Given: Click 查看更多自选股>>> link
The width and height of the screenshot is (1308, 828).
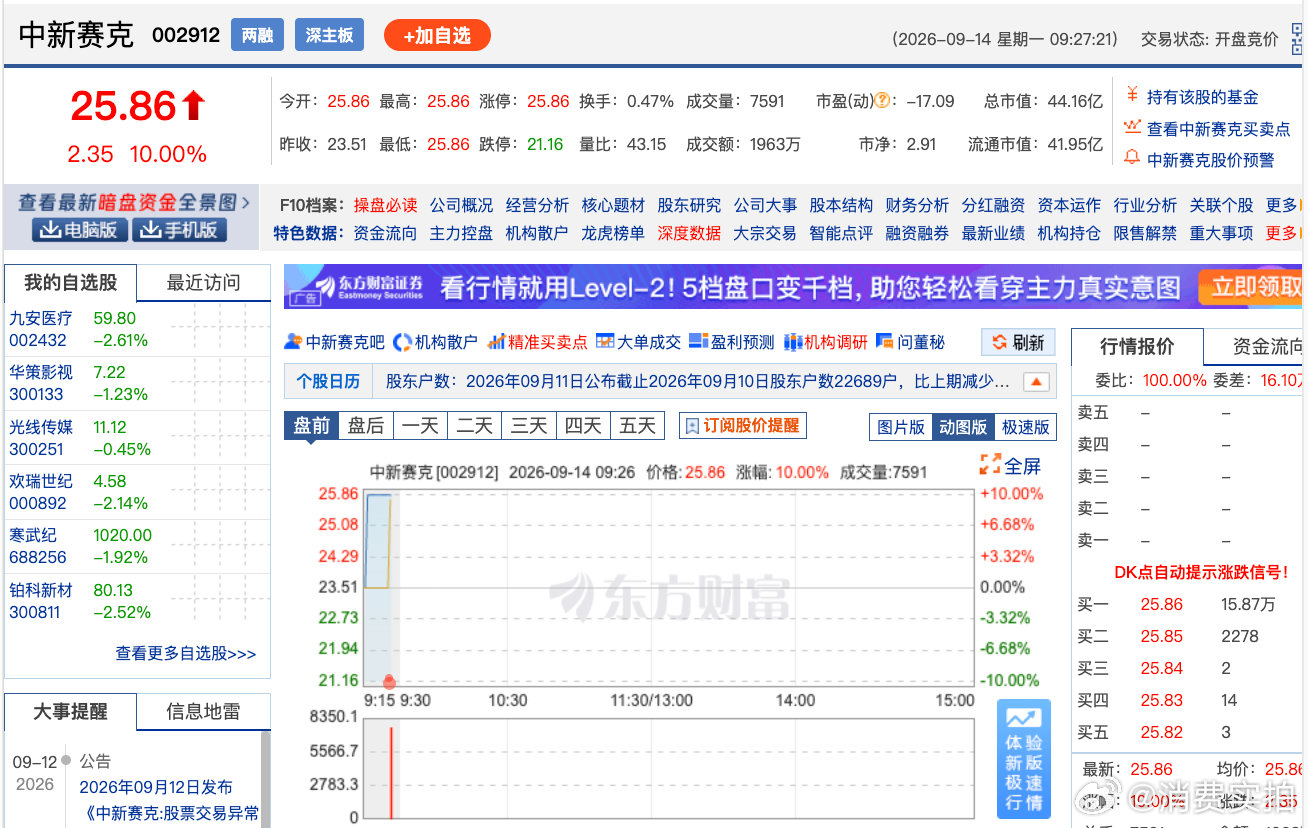Looking at the screenshot, I should pyautogui.click(x=186, y=653).
